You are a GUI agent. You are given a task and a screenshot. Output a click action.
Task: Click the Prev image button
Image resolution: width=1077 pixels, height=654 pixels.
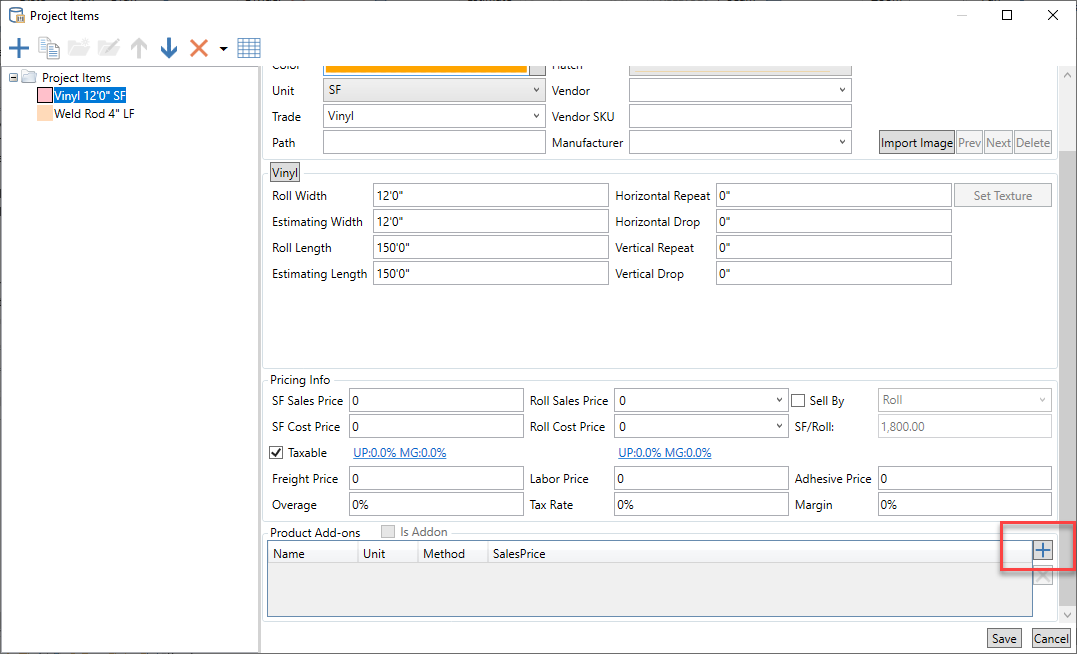(969, 142)
